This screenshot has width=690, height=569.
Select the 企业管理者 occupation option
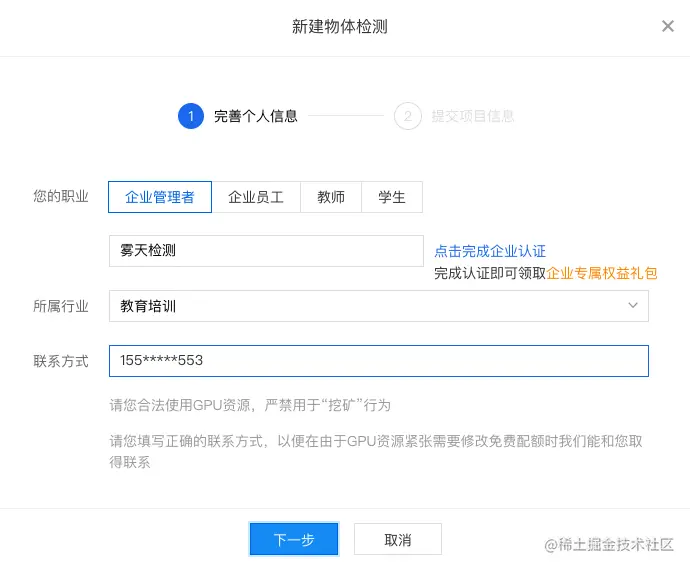click(160, 197)
